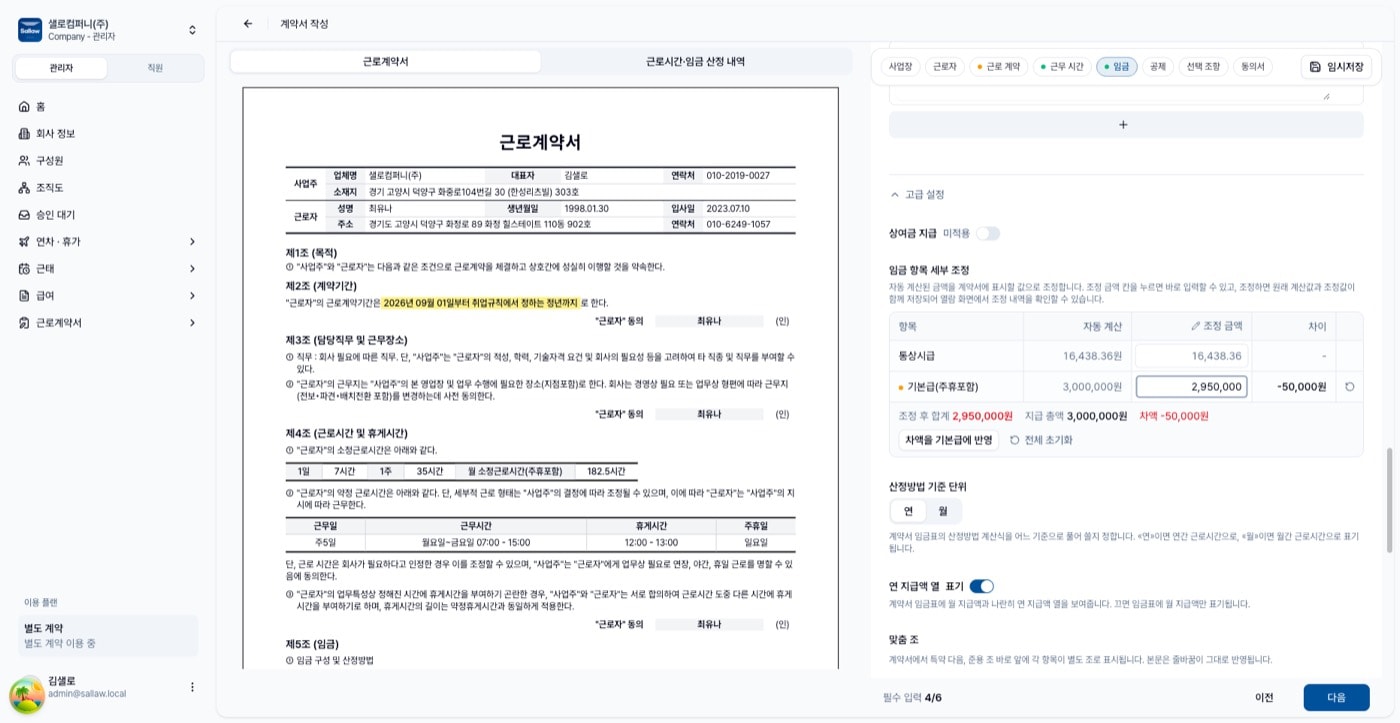Go to the previous step with 이전
This screenshot has width=1400, height=723.
(x=1264, y=698)
